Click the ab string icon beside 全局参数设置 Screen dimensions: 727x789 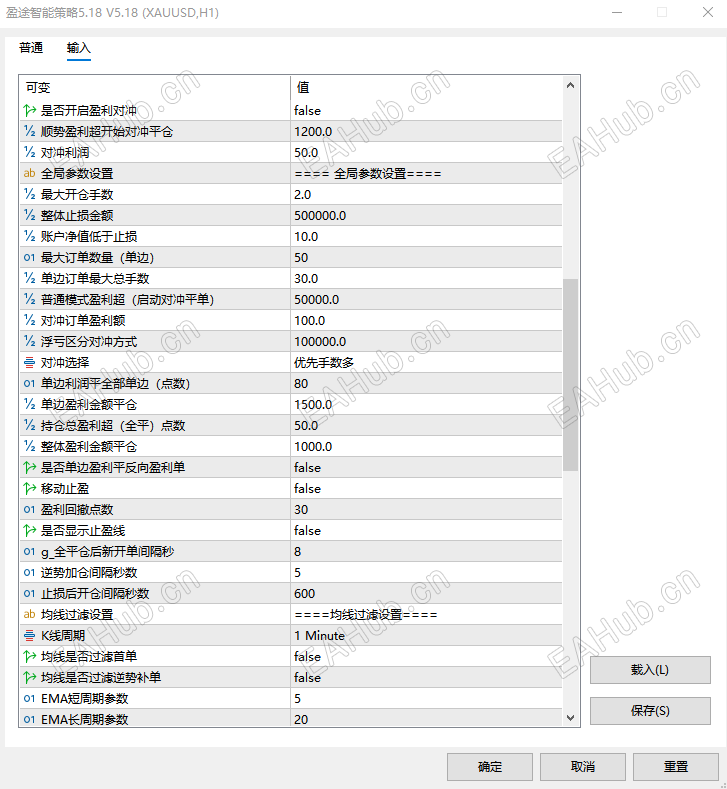pos(30,174)
